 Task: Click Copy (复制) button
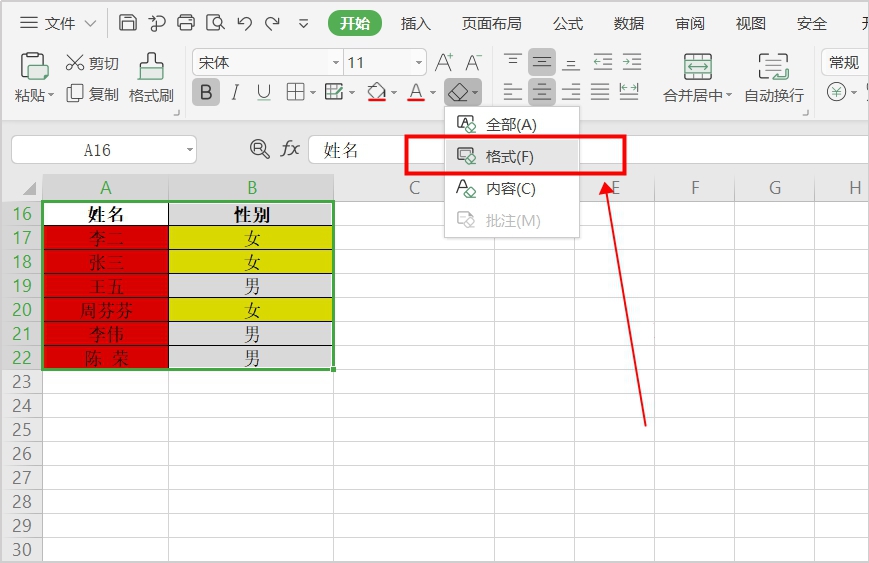coord(92,94)
